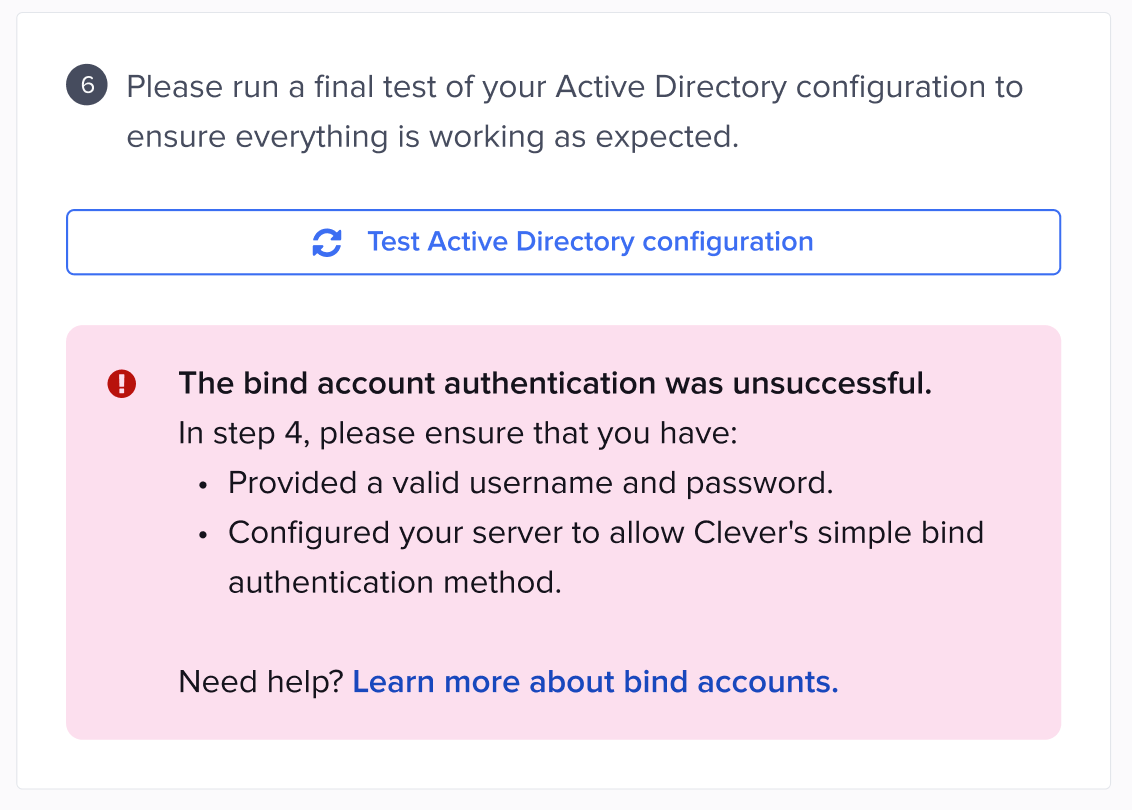Image resolution: width=1132 pixels, height=810 pixels.
Task: Click the refresh icon on the test button
Action: (325, 242)
